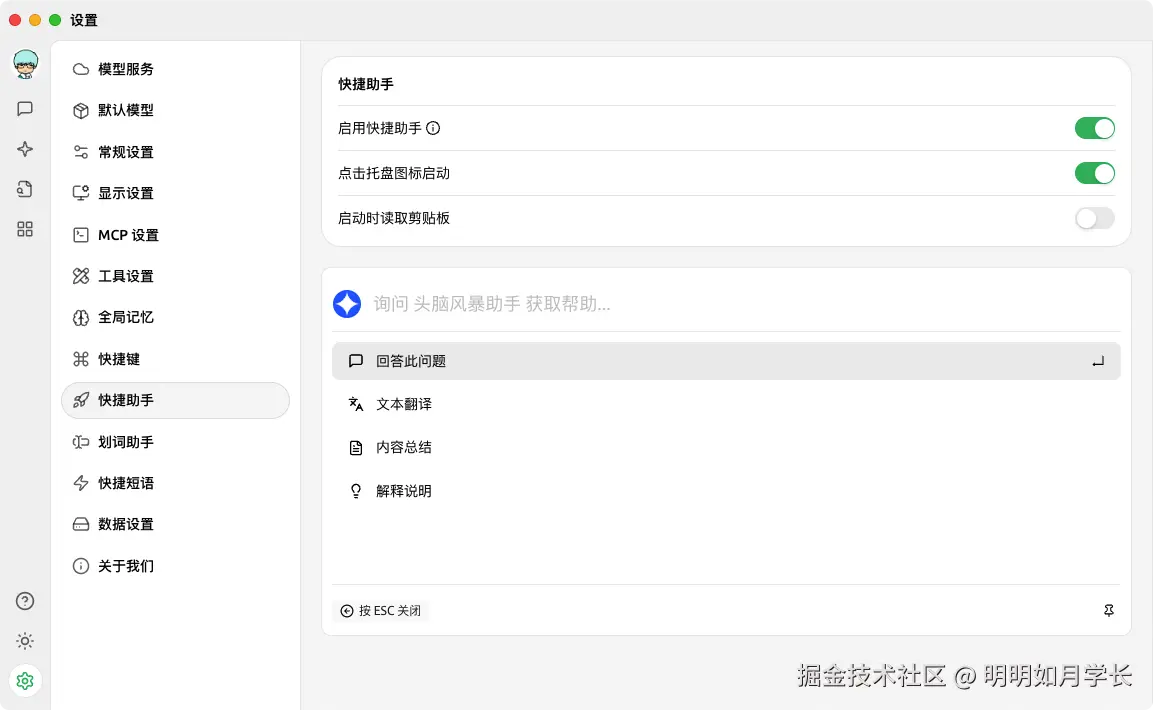Click the green settings gear icon
Image resolution: width=1153 pixels, height=710 pixels.
pos(25,681)
